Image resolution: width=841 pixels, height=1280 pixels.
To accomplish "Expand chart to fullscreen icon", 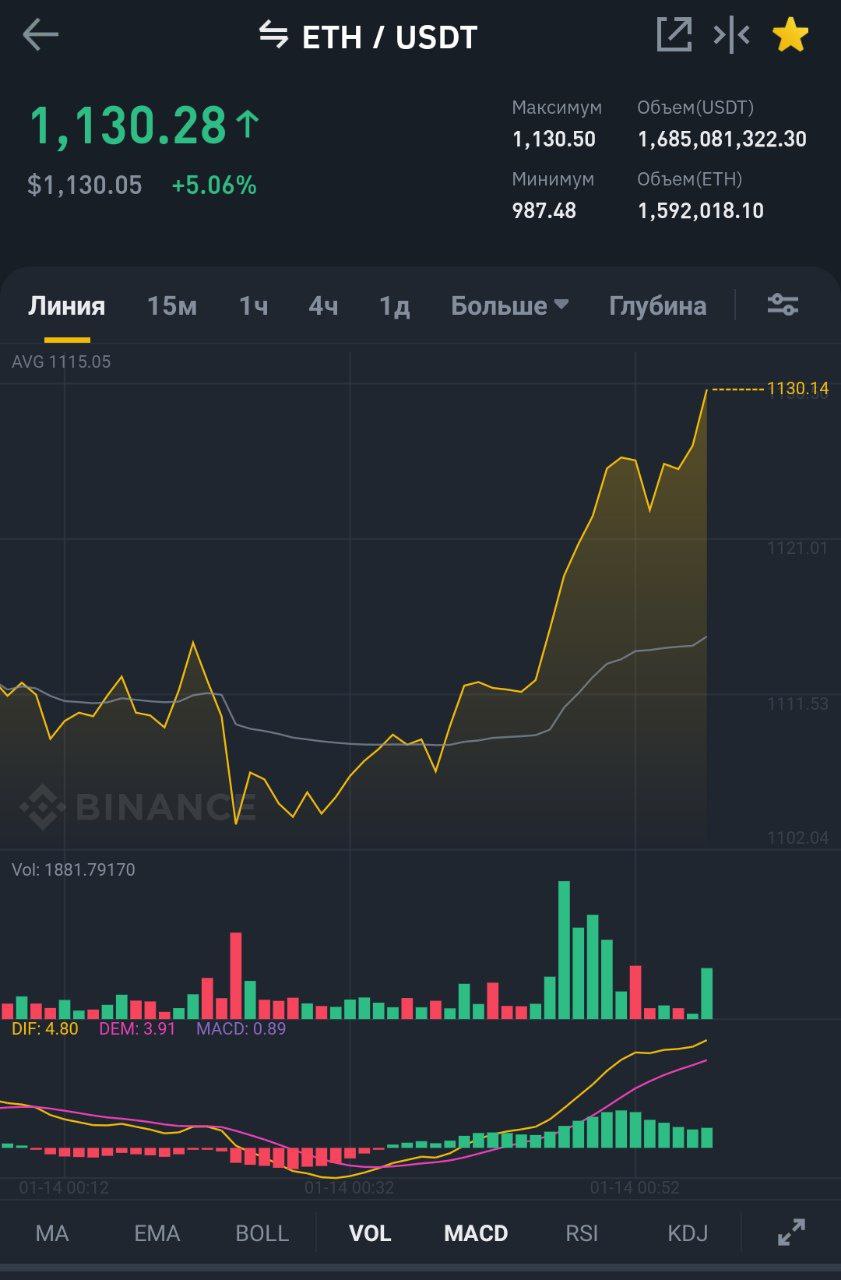I will 791,1232.
